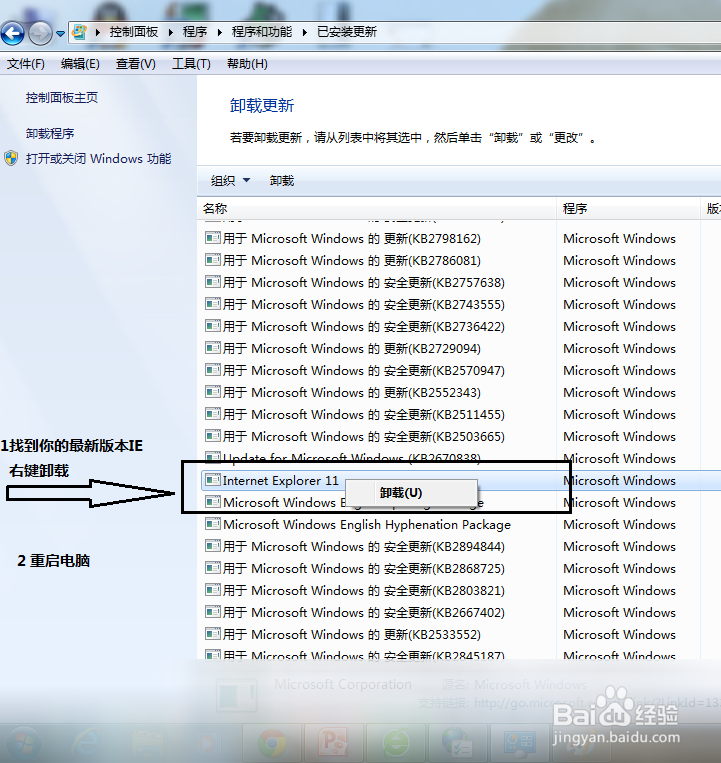The height and width of the screenshot is (763, 721).
Task: Choose 卸载(U) in the context menu
Action: coord(411,493)
